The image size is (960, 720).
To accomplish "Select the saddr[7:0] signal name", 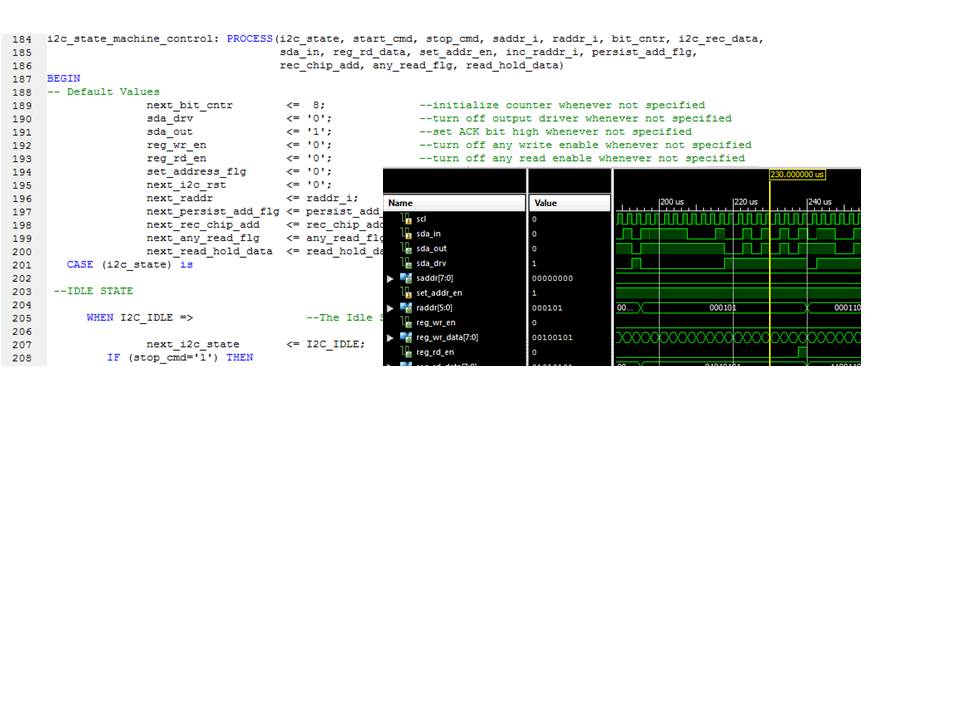I will [435, 278].
